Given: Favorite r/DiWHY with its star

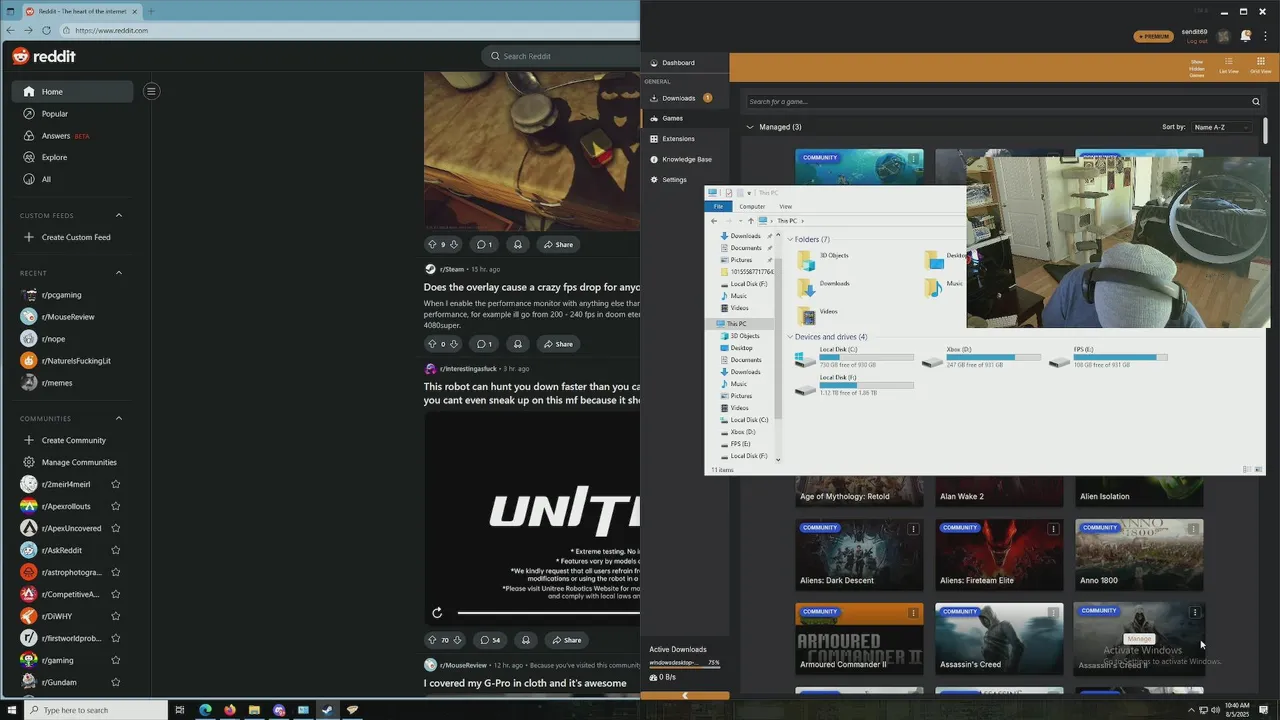Looking at the screenshot, I should [116, 616].
